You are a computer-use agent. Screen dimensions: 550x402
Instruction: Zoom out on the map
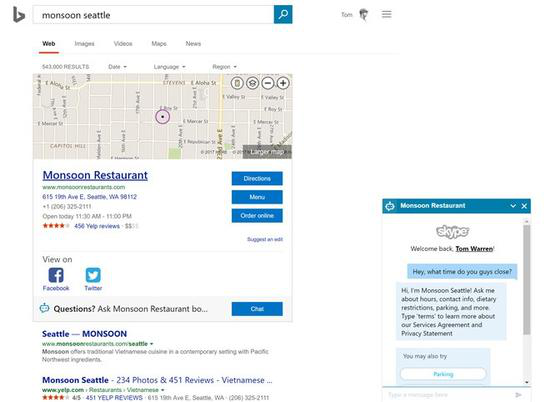click(268, 83)
